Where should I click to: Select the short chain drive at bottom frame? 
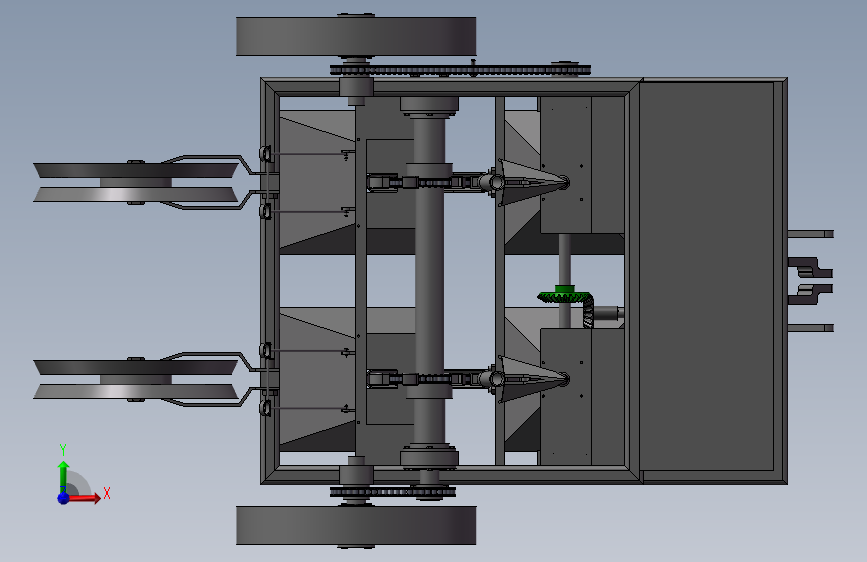(393, 492)
